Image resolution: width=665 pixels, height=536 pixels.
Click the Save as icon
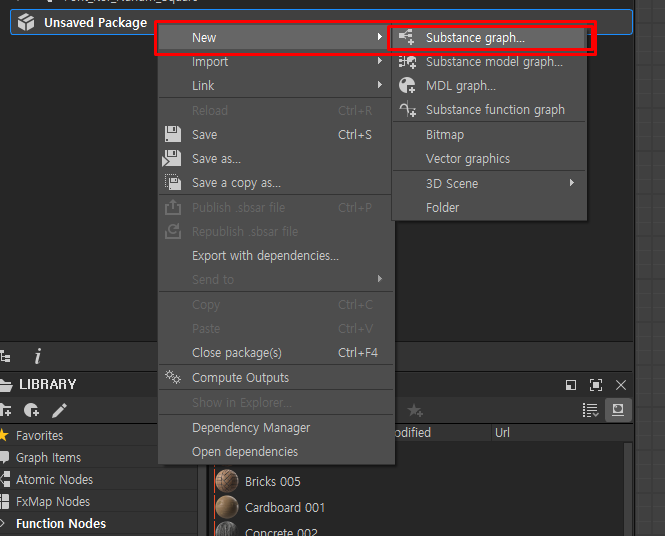point(172,158)
